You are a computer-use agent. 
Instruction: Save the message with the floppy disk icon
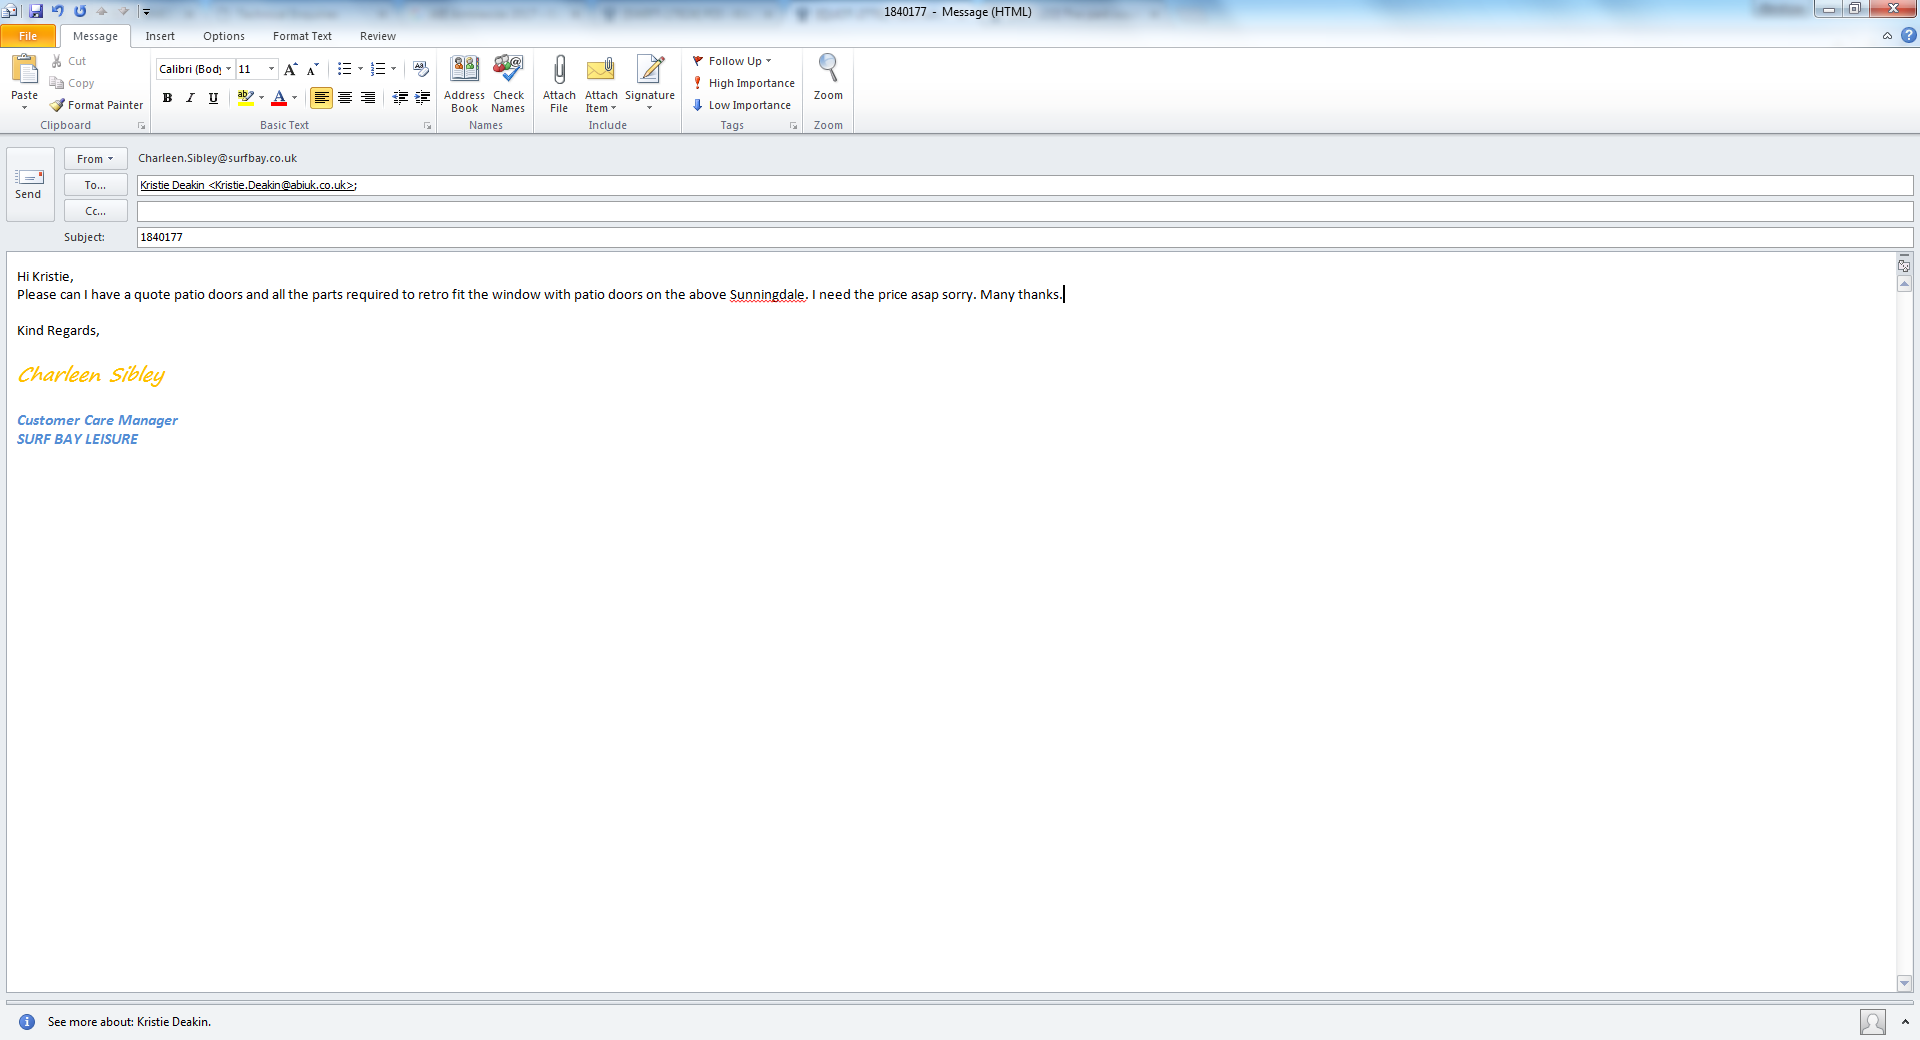36,11
